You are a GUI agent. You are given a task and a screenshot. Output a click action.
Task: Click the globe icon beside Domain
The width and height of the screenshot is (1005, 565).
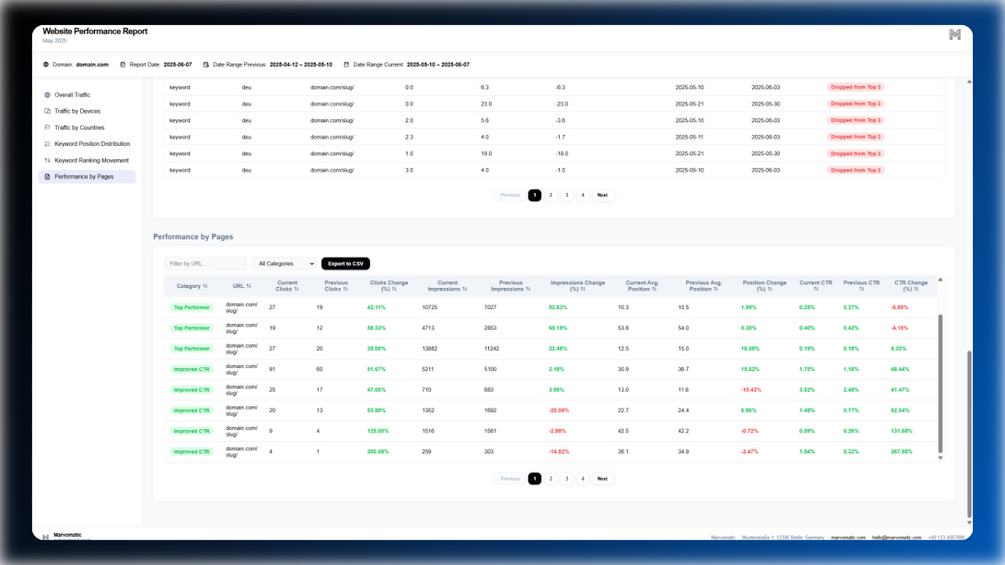[x=46, y=65]
